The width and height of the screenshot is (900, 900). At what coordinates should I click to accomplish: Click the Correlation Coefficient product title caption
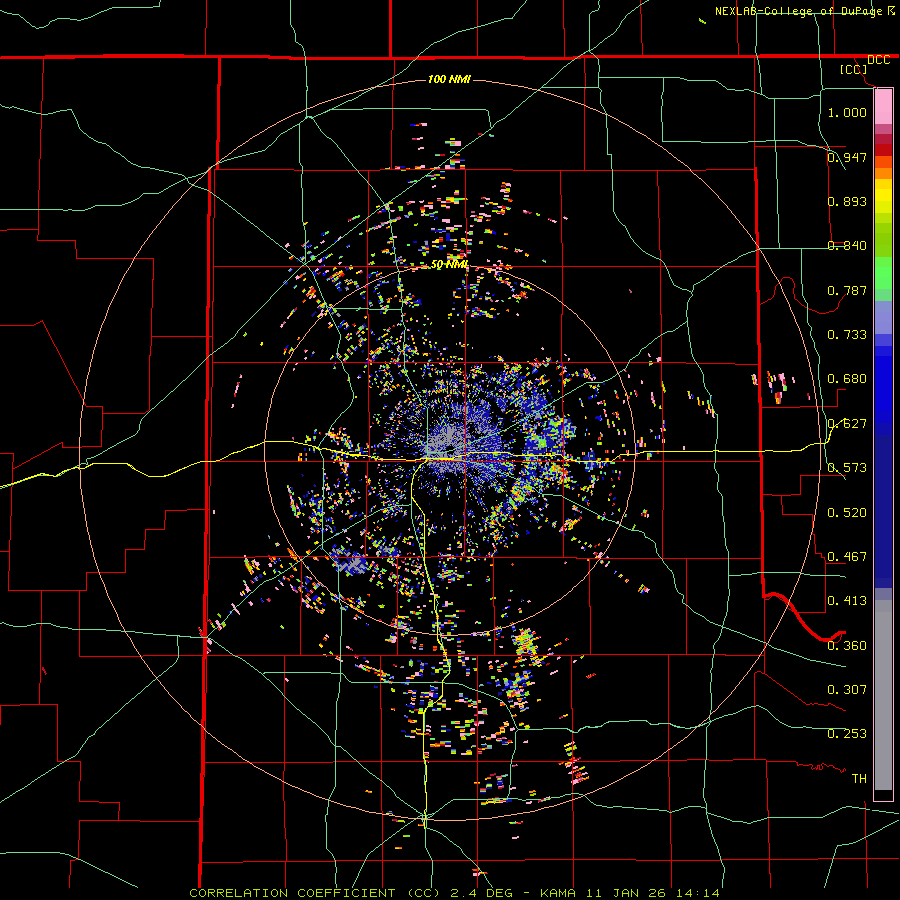point(454,893)
